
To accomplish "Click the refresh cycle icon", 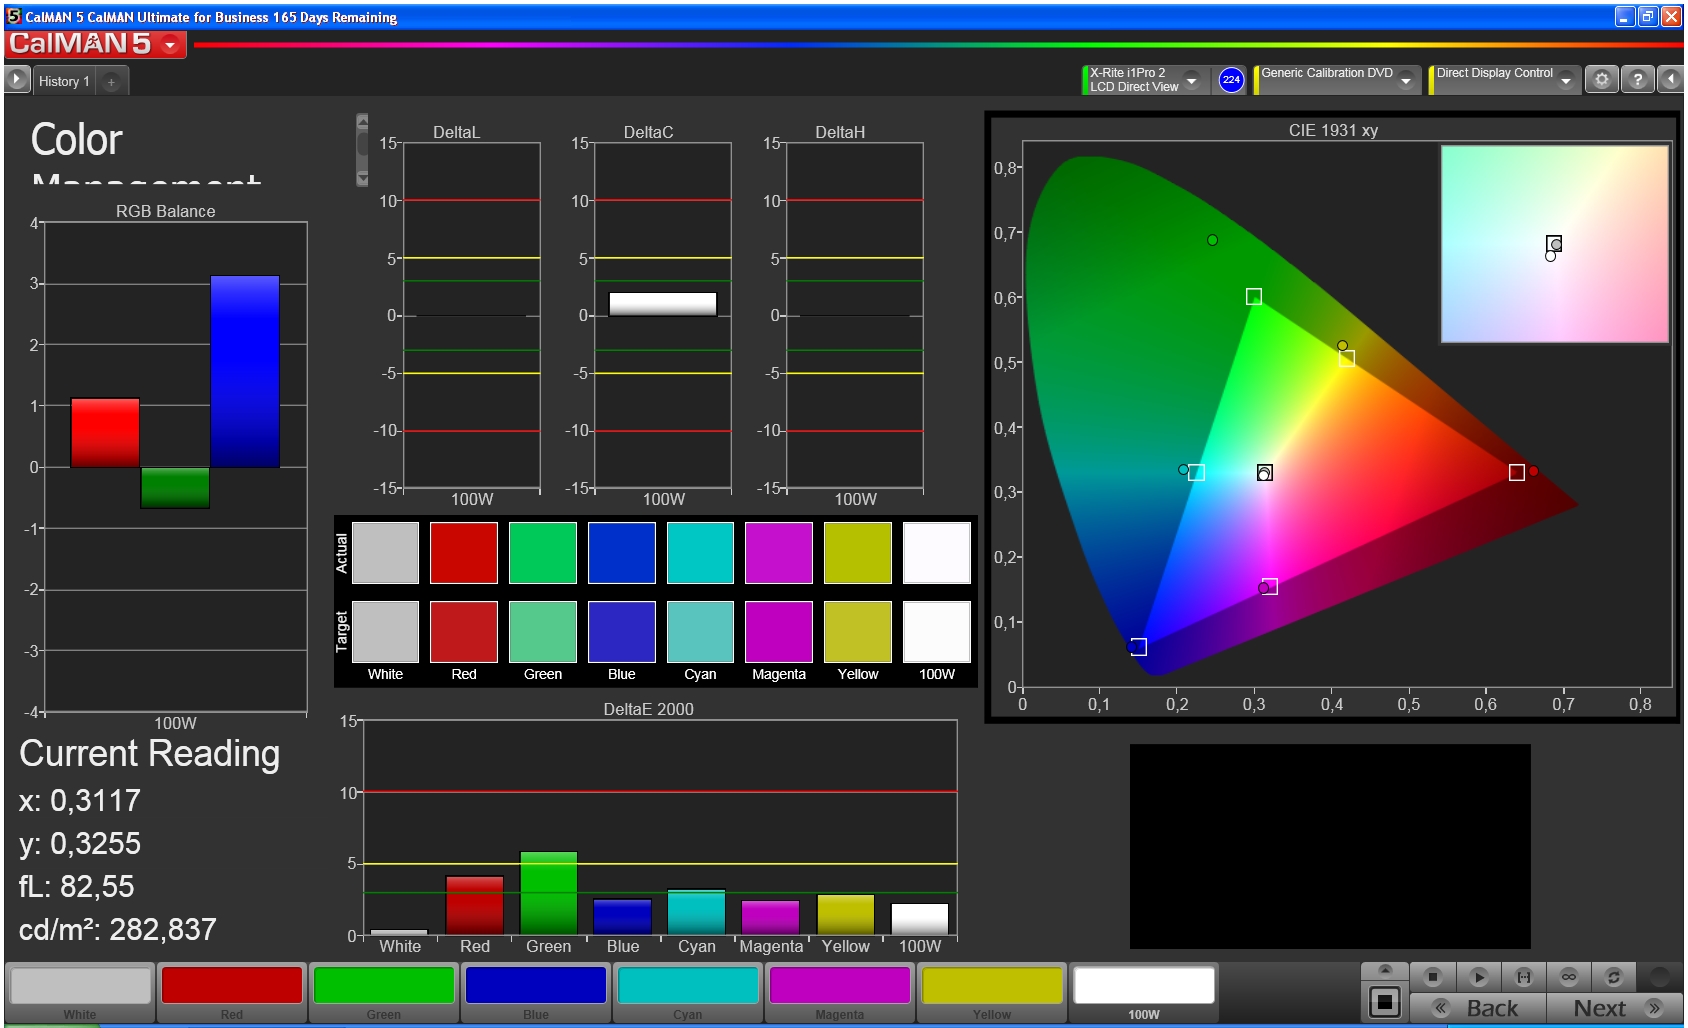I will click(x=1613, y=976).
